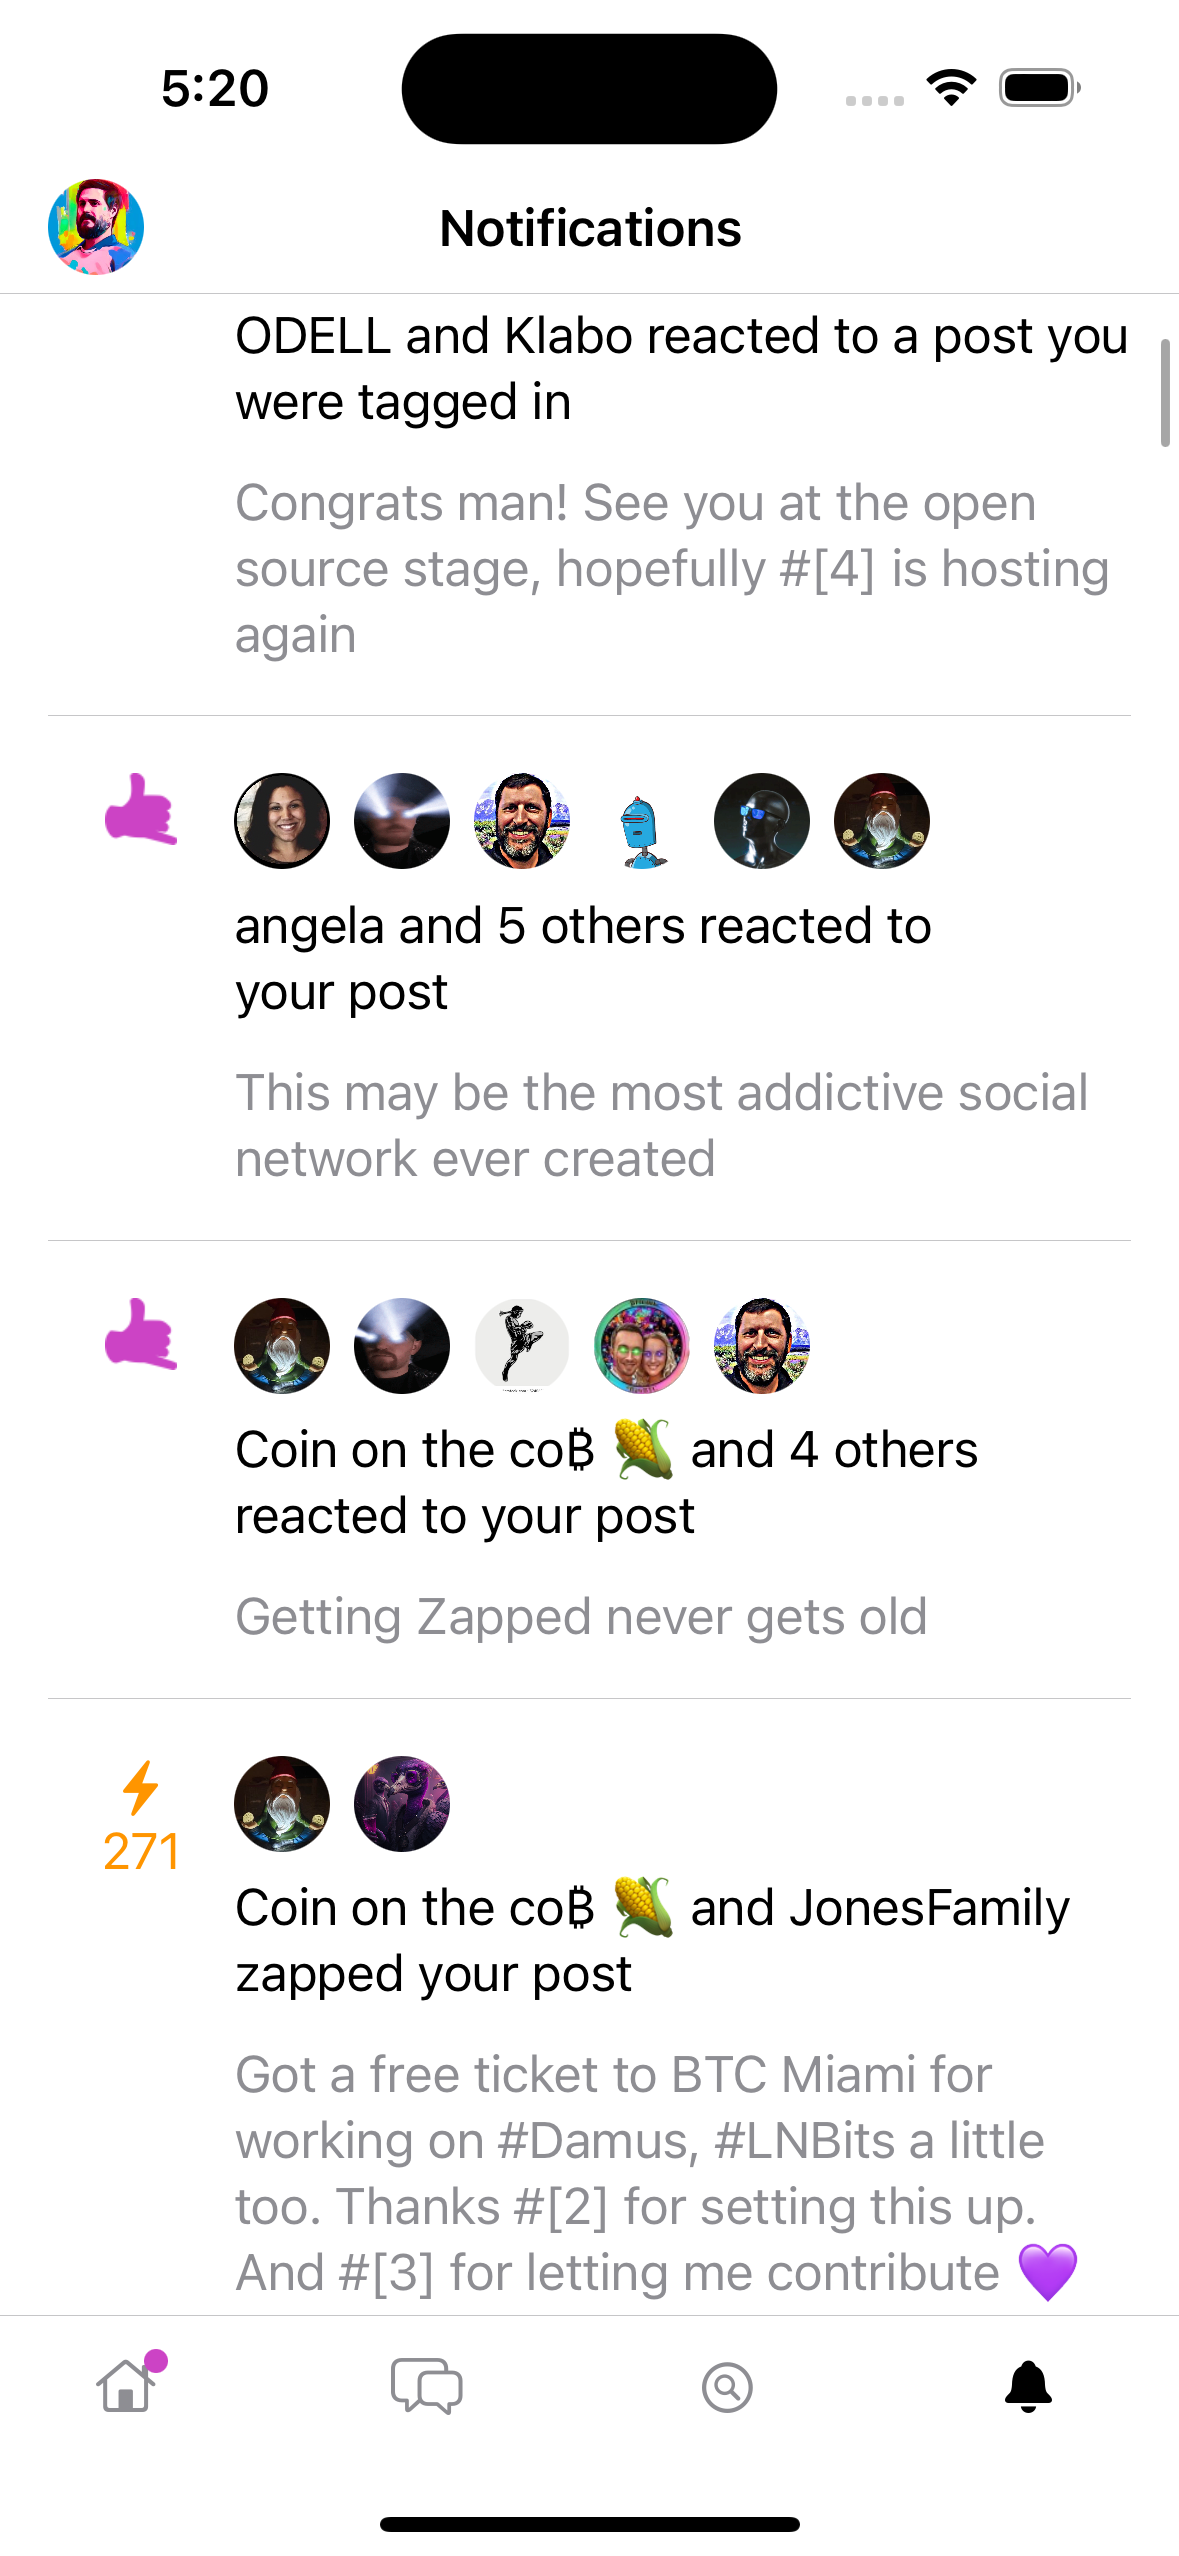Open the couple photo avatar with the green ring

click(x=642, y=1346)
